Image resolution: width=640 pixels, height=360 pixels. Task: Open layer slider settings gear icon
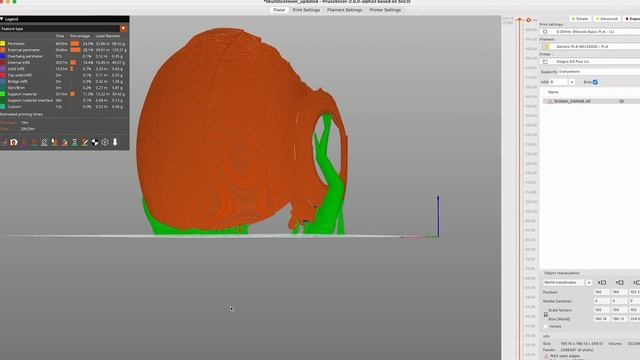point(529,20)
